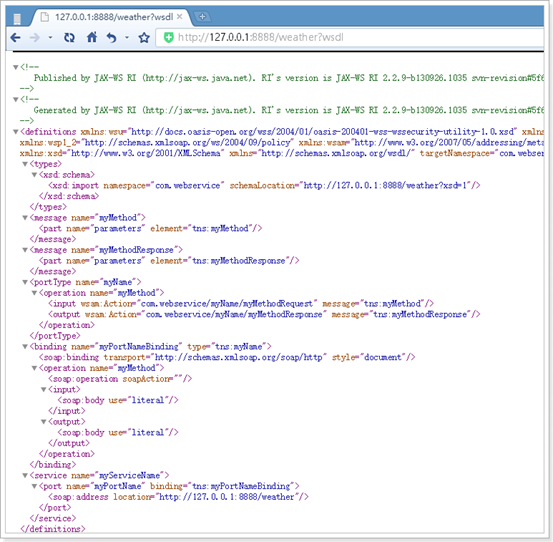
Task: Click the soap:address location line
Action: pyautogui.click(x=178, y=497)
